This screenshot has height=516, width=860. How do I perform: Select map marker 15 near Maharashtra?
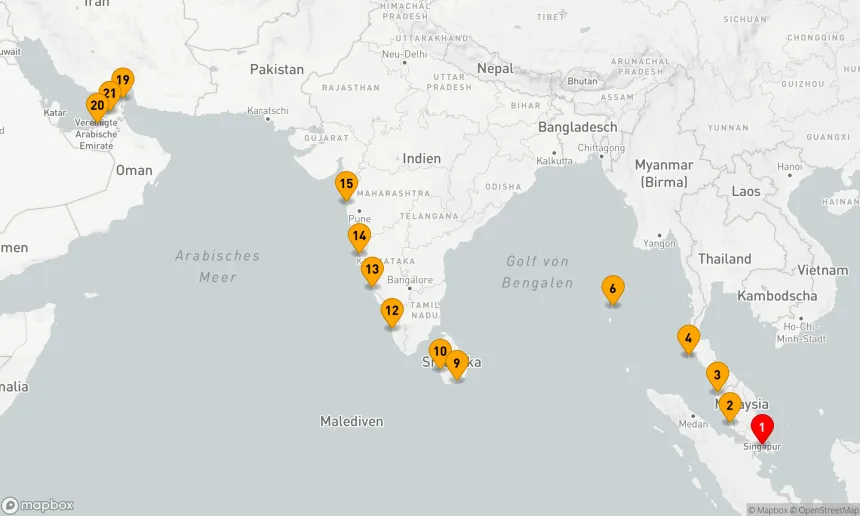point(347,186)
